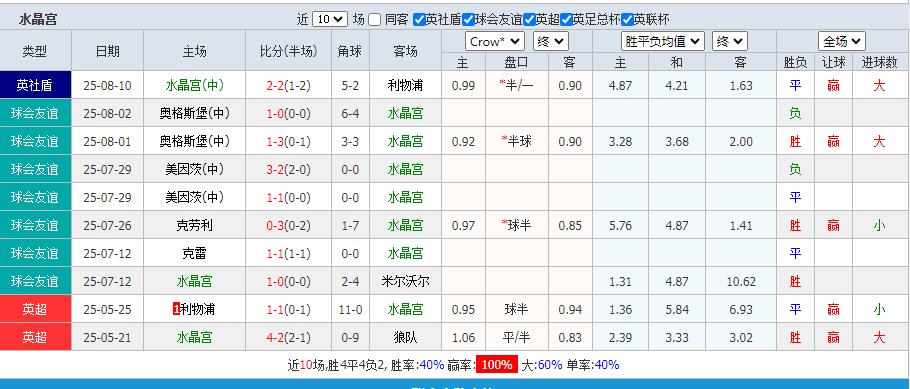This screenshot has width=910, height=389.
Task: Click the red 100% win rate badge
Action: tap(497, 365)
